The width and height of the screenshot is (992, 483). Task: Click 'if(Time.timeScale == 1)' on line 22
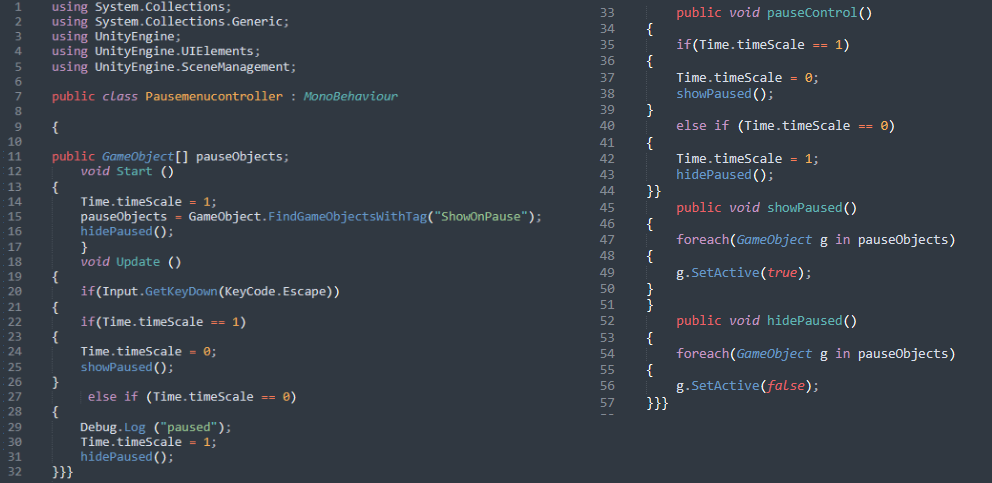163,322
